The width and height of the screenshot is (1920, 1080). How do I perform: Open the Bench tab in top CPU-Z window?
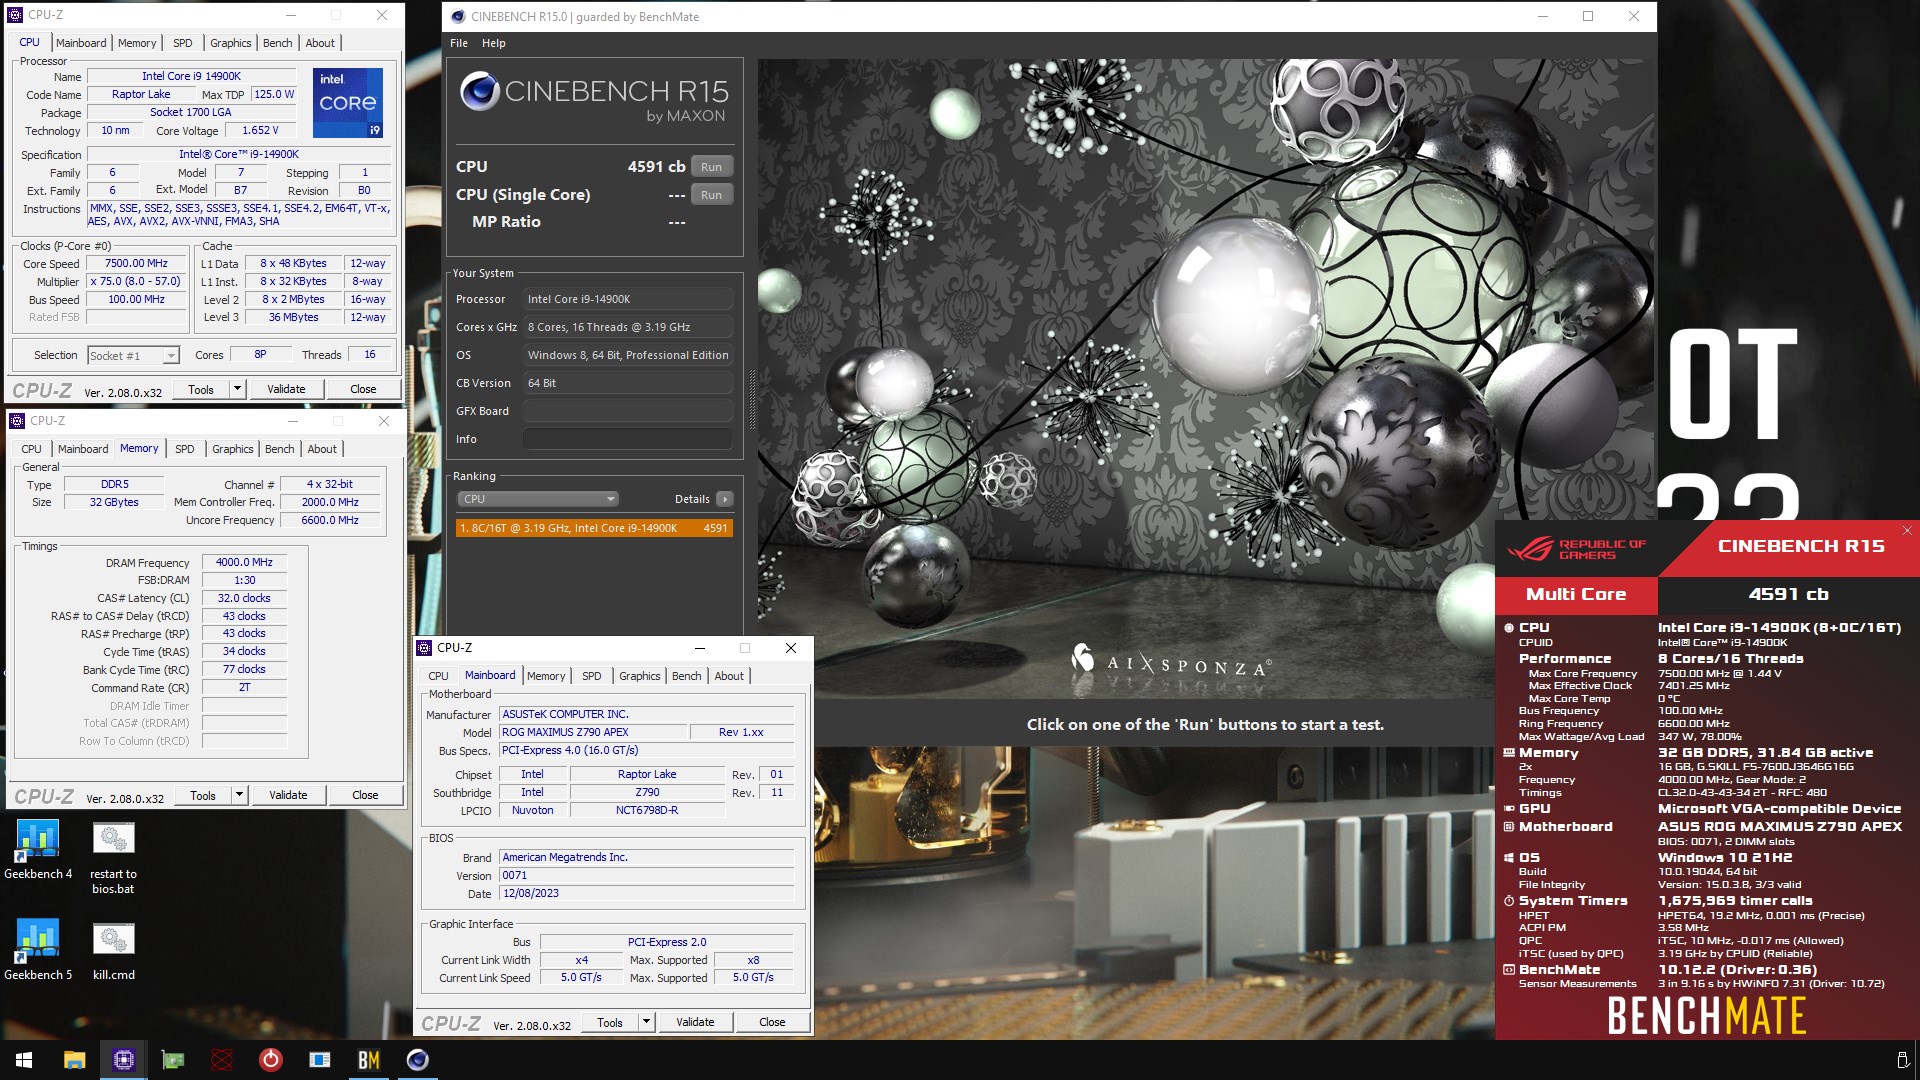[x=278, y=43]
